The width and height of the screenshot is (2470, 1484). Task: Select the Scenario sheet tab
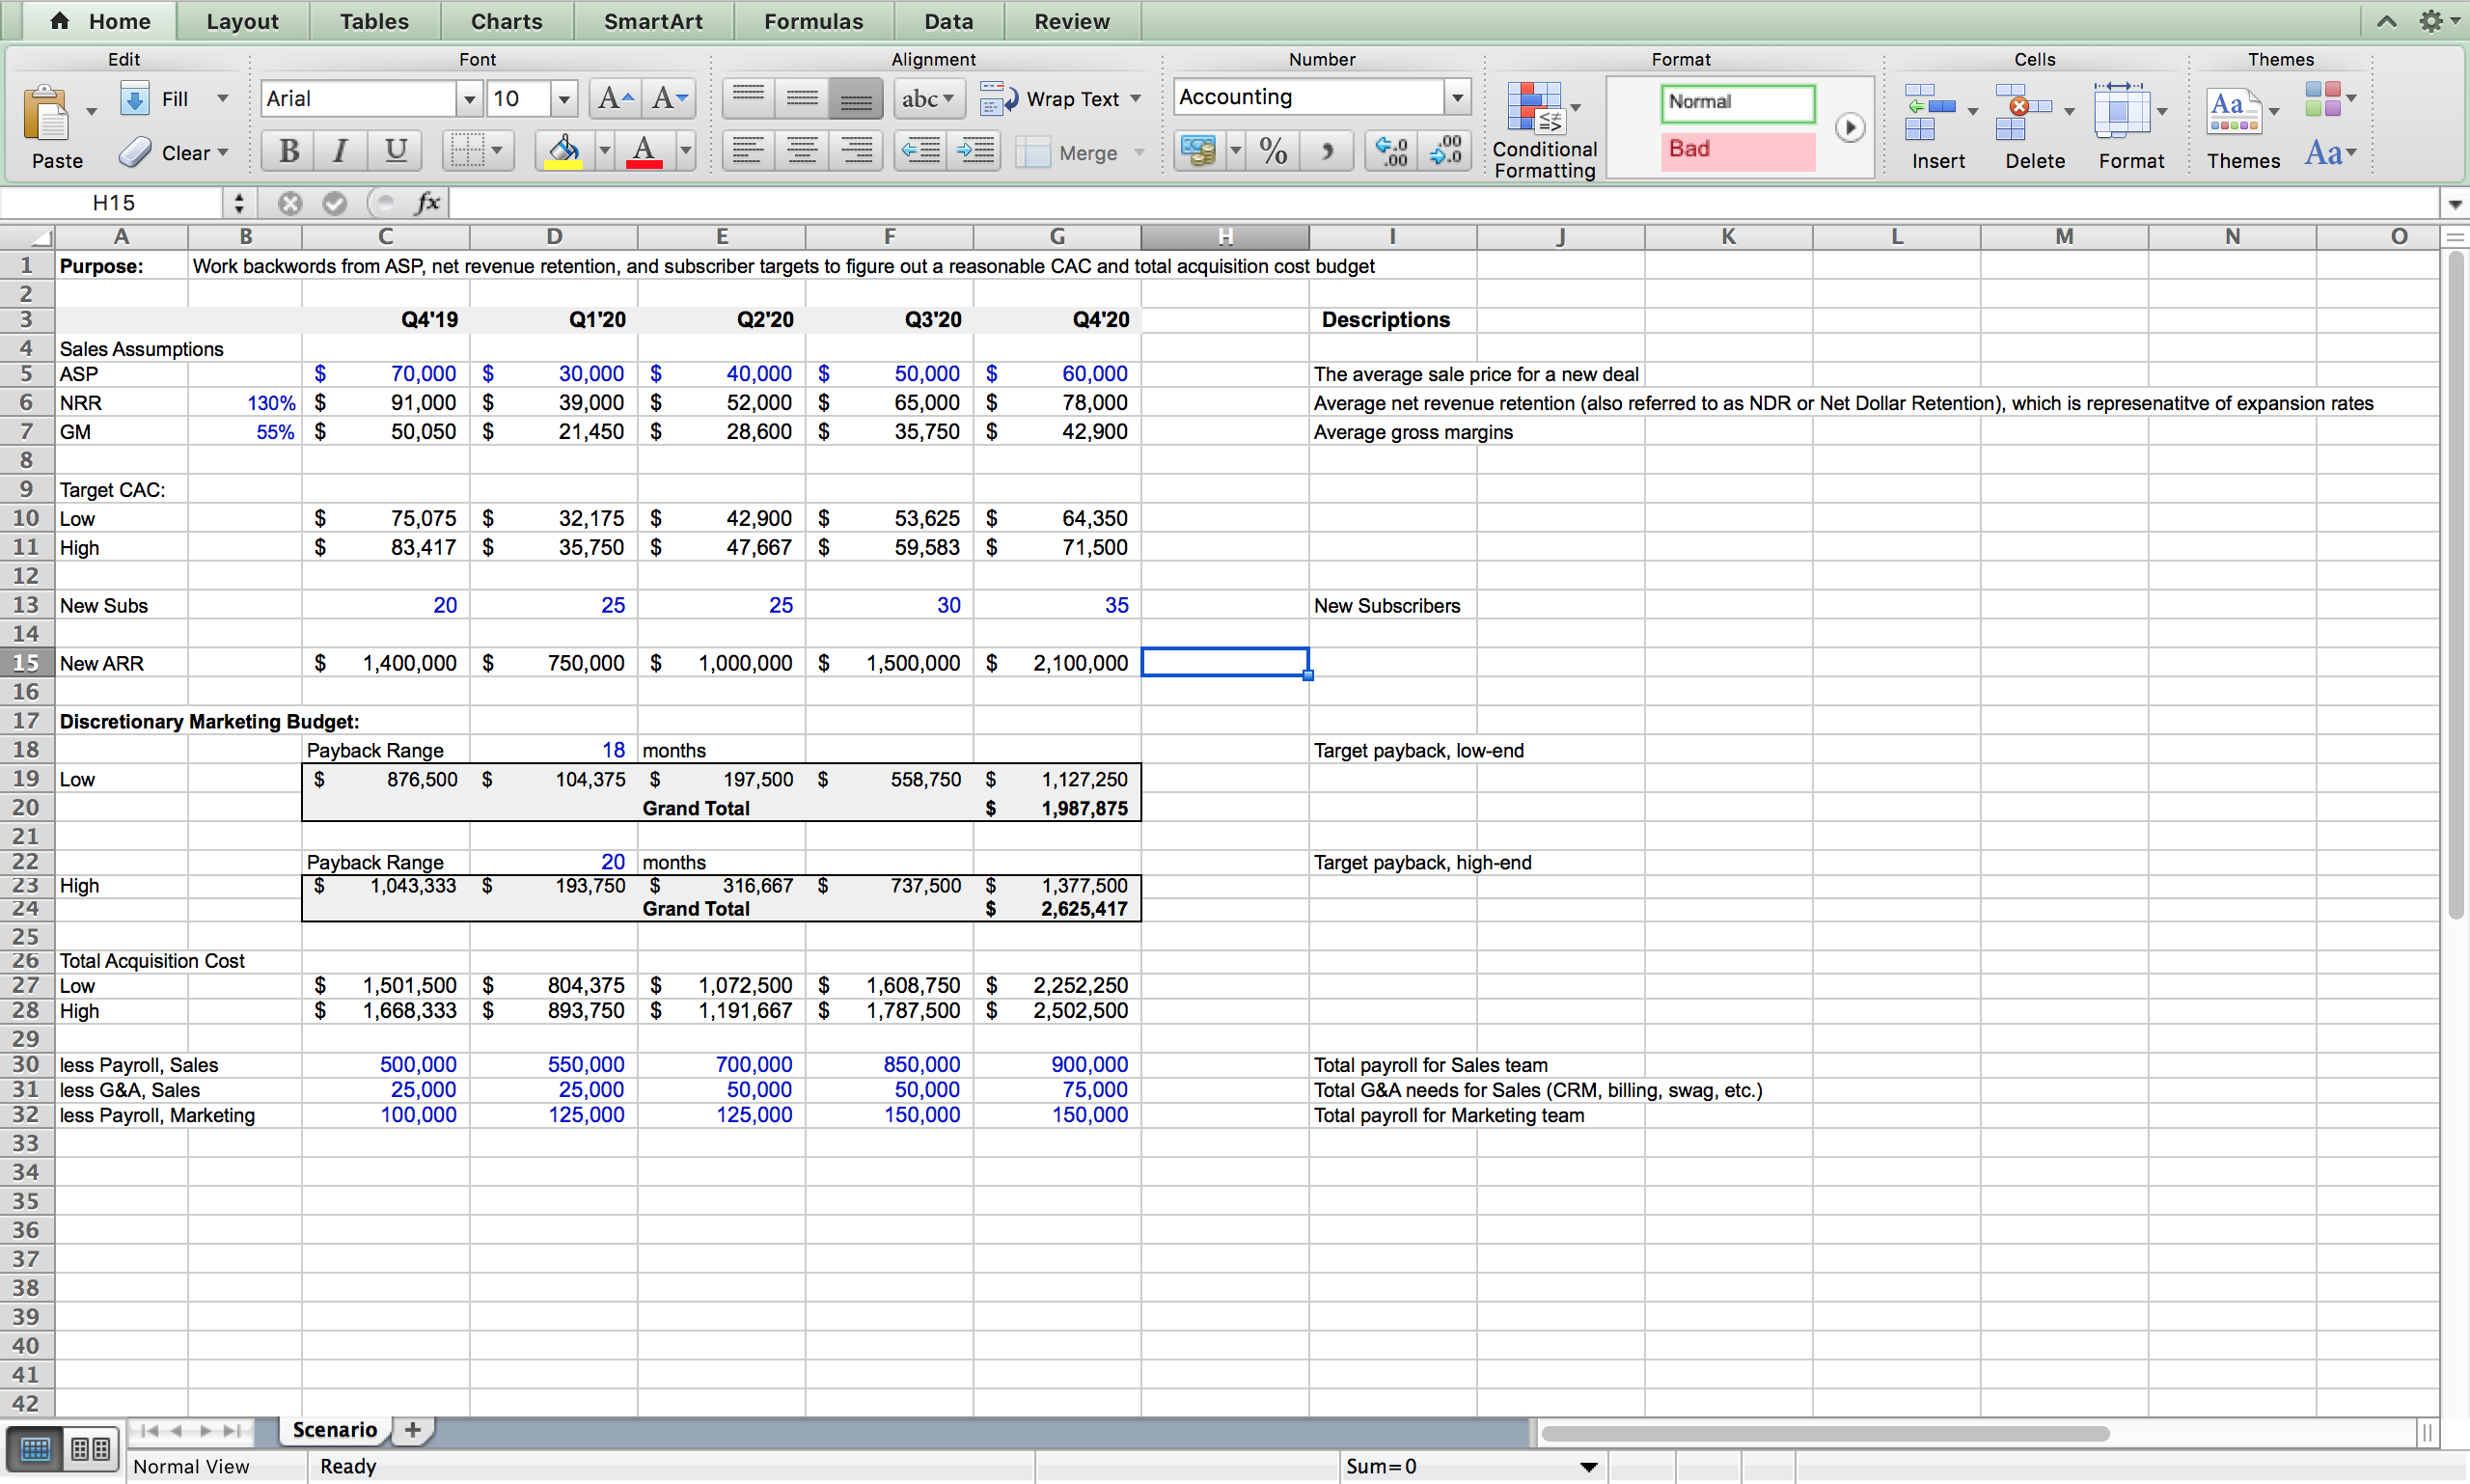coord(334,1430)
